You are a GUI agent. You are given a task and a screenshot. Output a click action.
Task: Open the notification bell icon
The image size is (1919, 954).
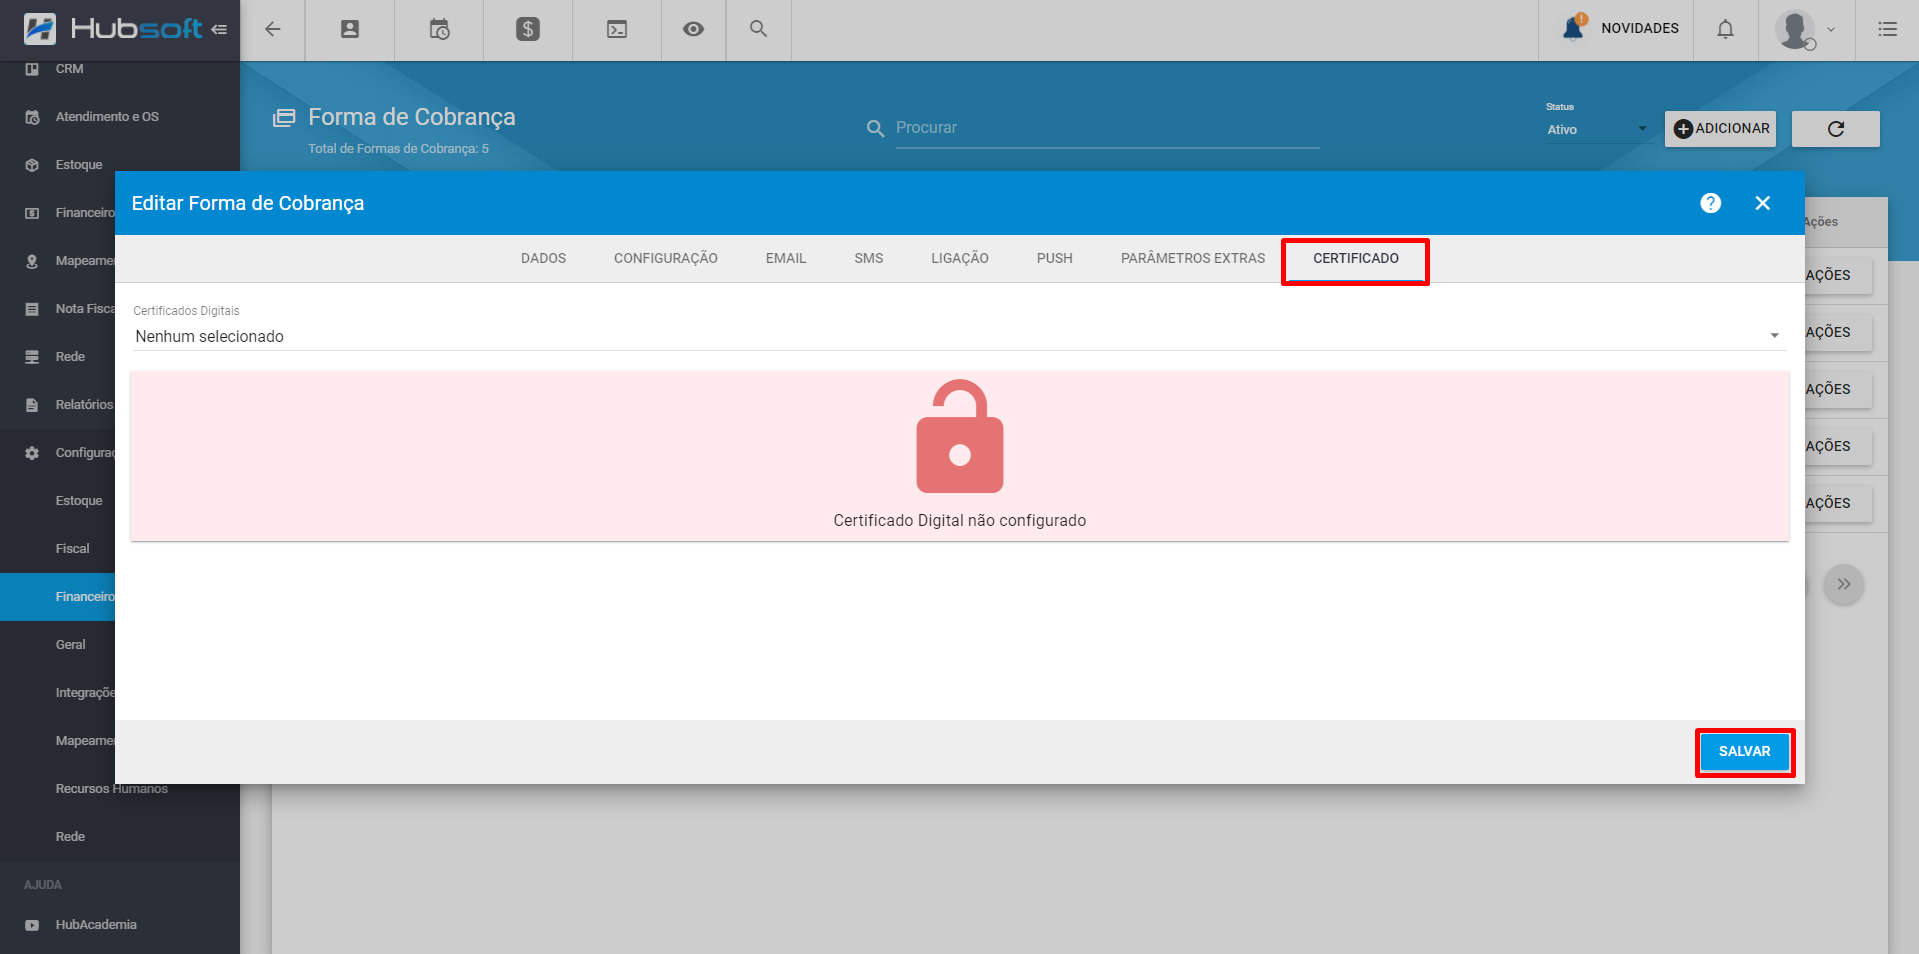tap(1725, 29)
